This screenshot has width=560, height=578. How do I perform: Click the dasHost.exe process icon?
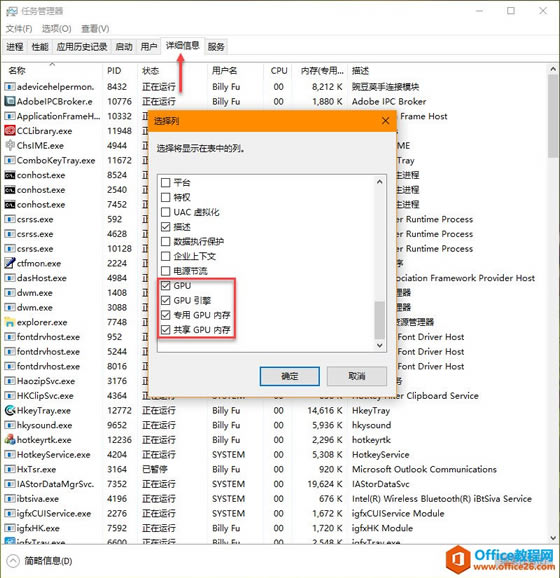10,278
